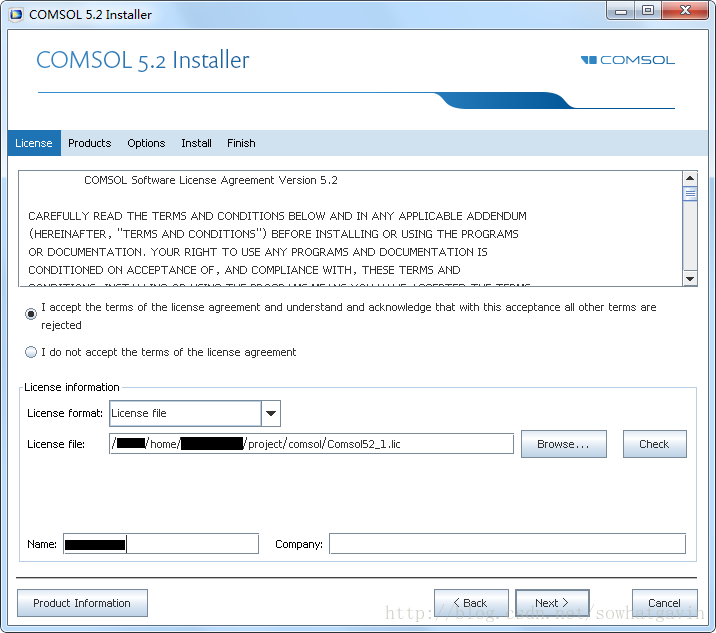The image size is (716, 633).
Task: Click the 'CAREFULLY READ THE TERMS' paragraph
Action: (x=279, y=243)
